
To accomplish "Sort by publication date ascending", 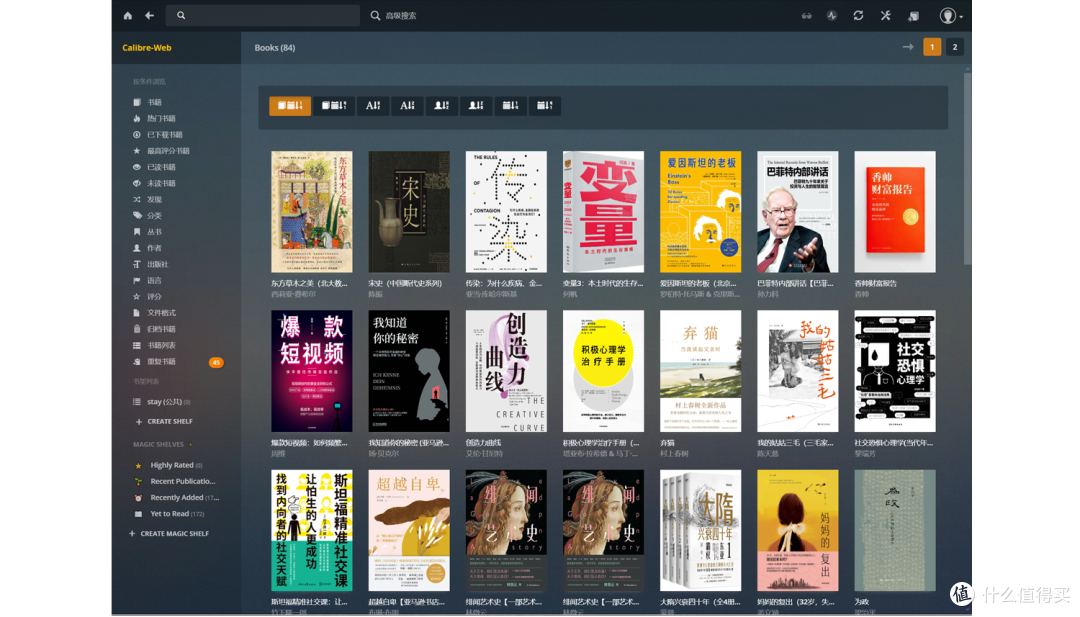I will pos(510,105).
